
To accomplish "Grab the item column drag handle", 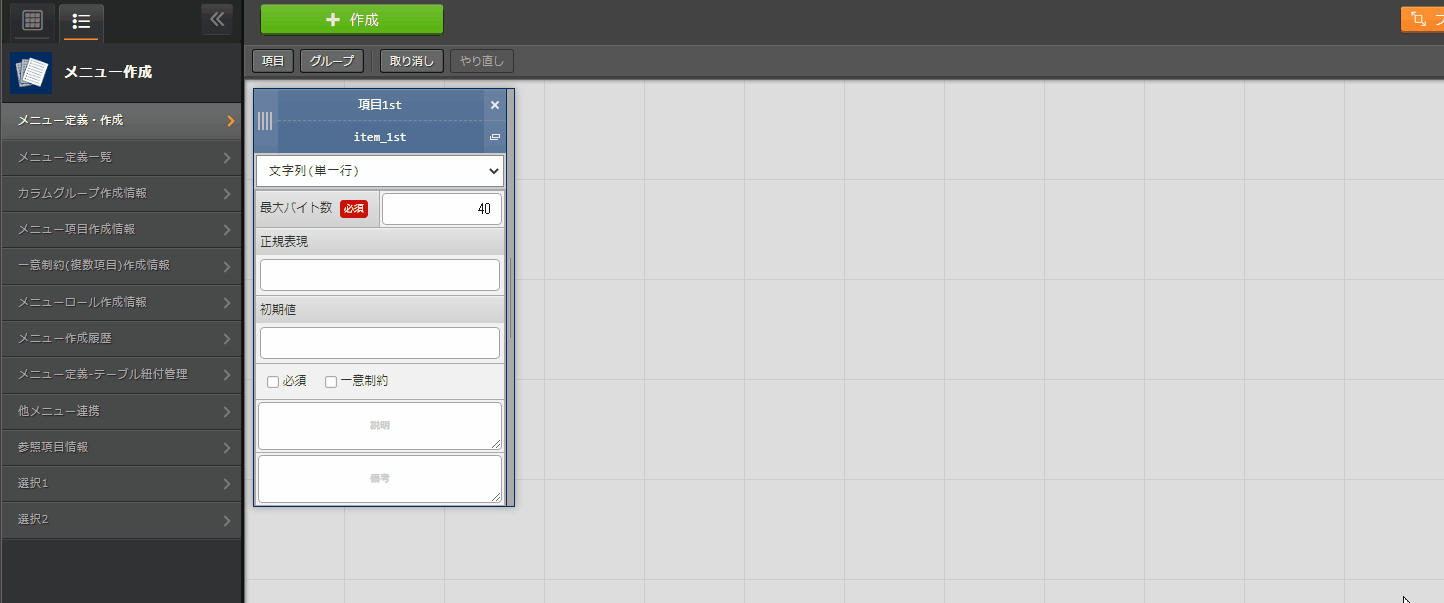I will [x=265, y=121].
